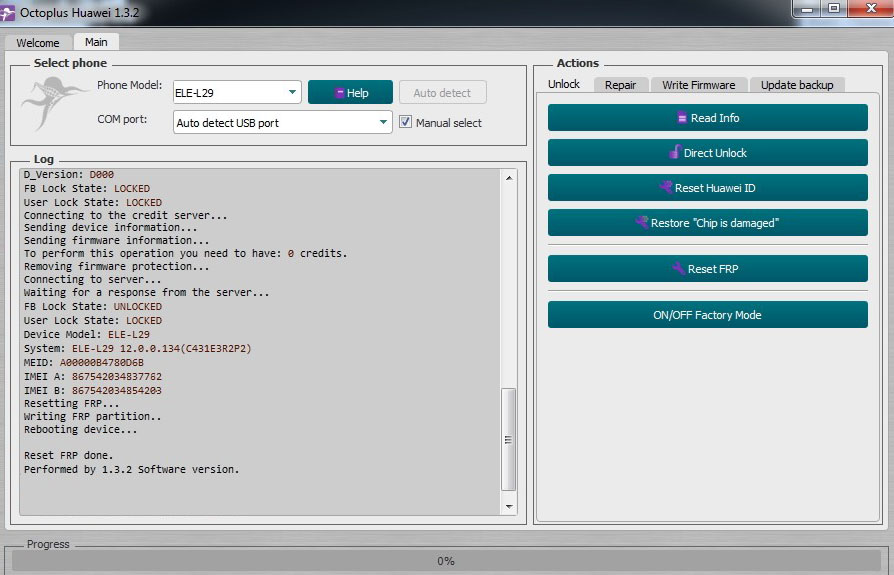Click log line "Writing FRP partition.."

pos(92,416)
